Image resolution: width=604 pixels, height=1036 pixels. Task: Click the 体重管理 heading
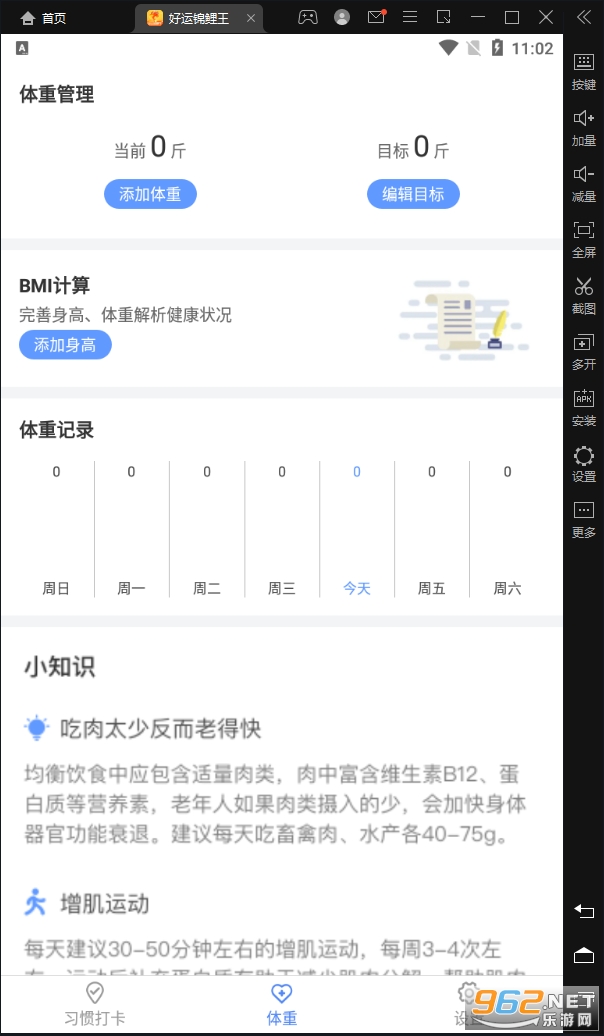point(57,94)
